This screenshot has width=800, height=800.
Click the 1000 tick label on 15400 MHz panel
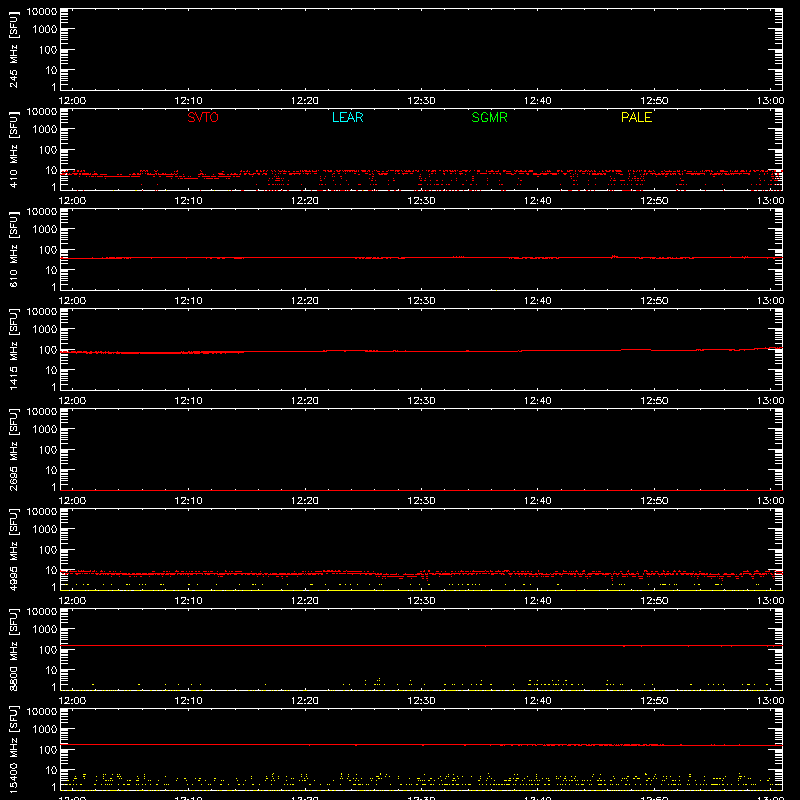(45, 730)
